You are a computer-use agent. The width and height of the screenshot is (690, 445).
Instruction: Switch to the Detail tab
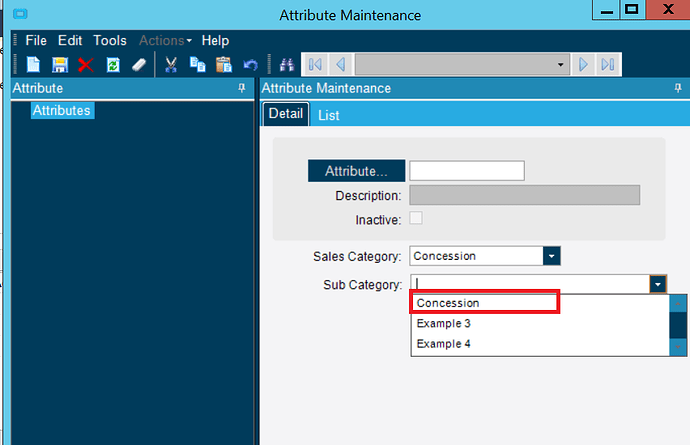(286, 114)
